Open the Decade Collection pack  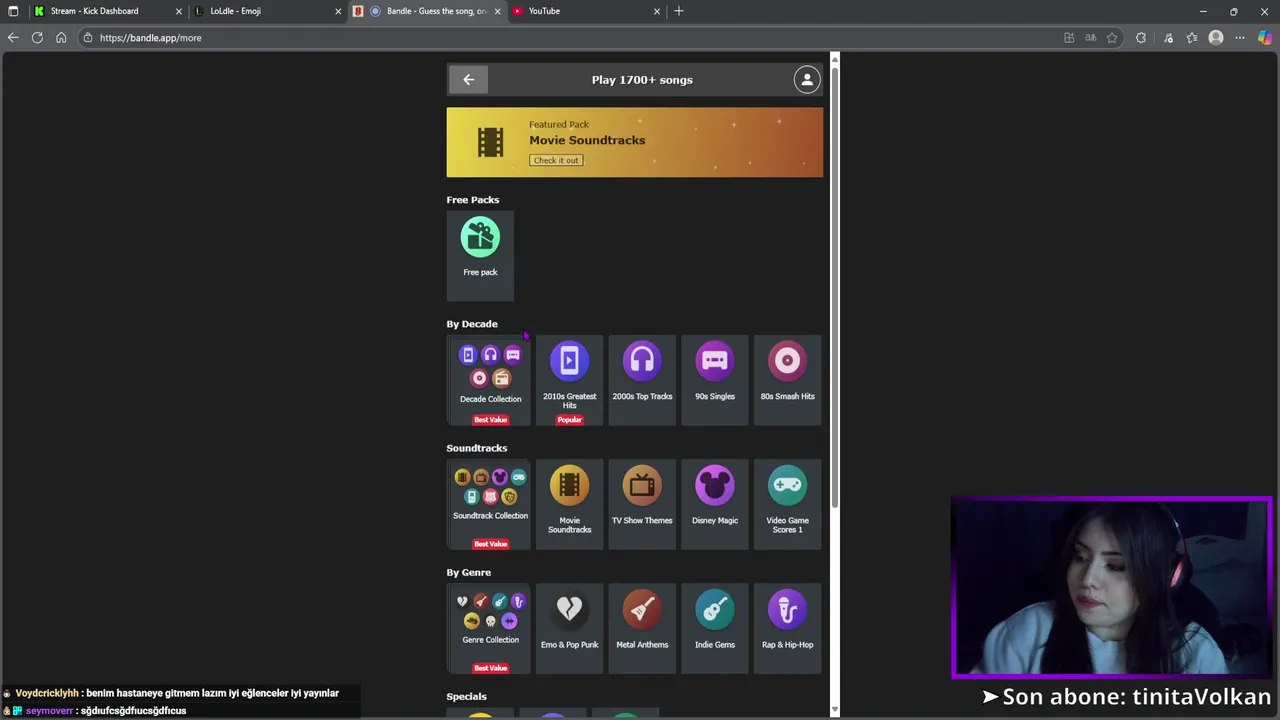[490, 381]
